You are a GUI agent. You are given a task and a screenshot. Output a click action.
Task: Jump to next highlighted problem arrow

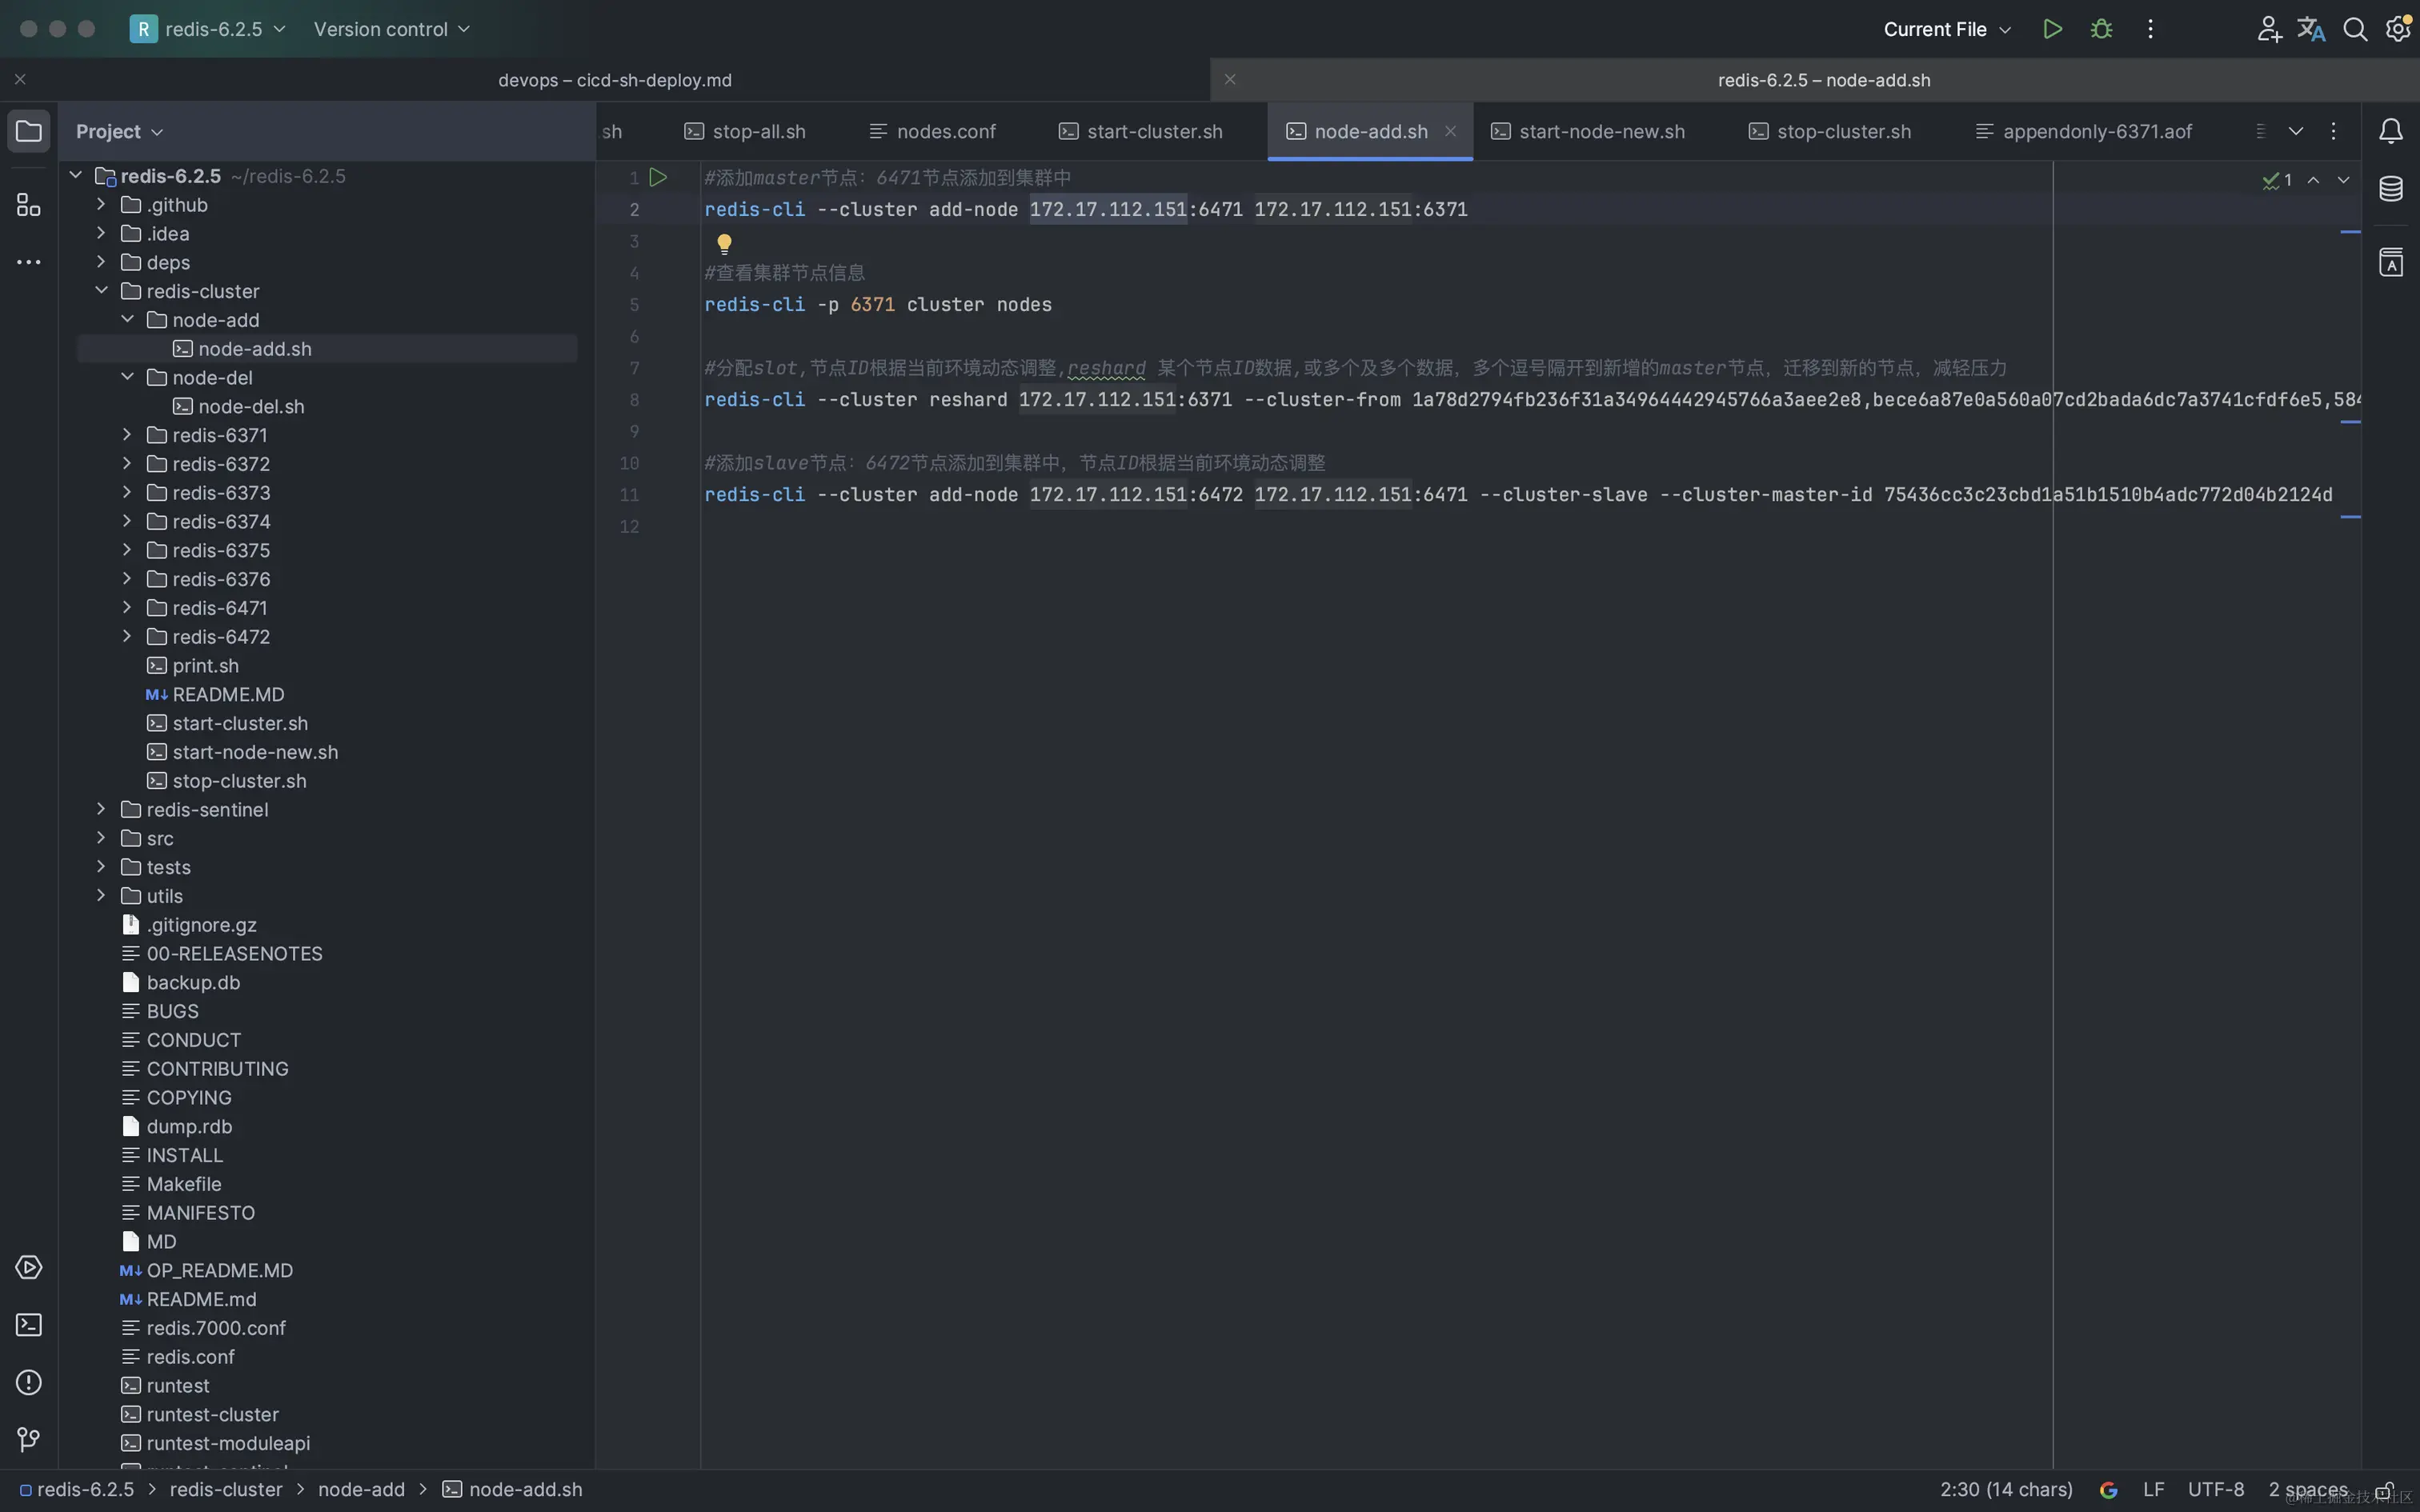point(2343,180)
